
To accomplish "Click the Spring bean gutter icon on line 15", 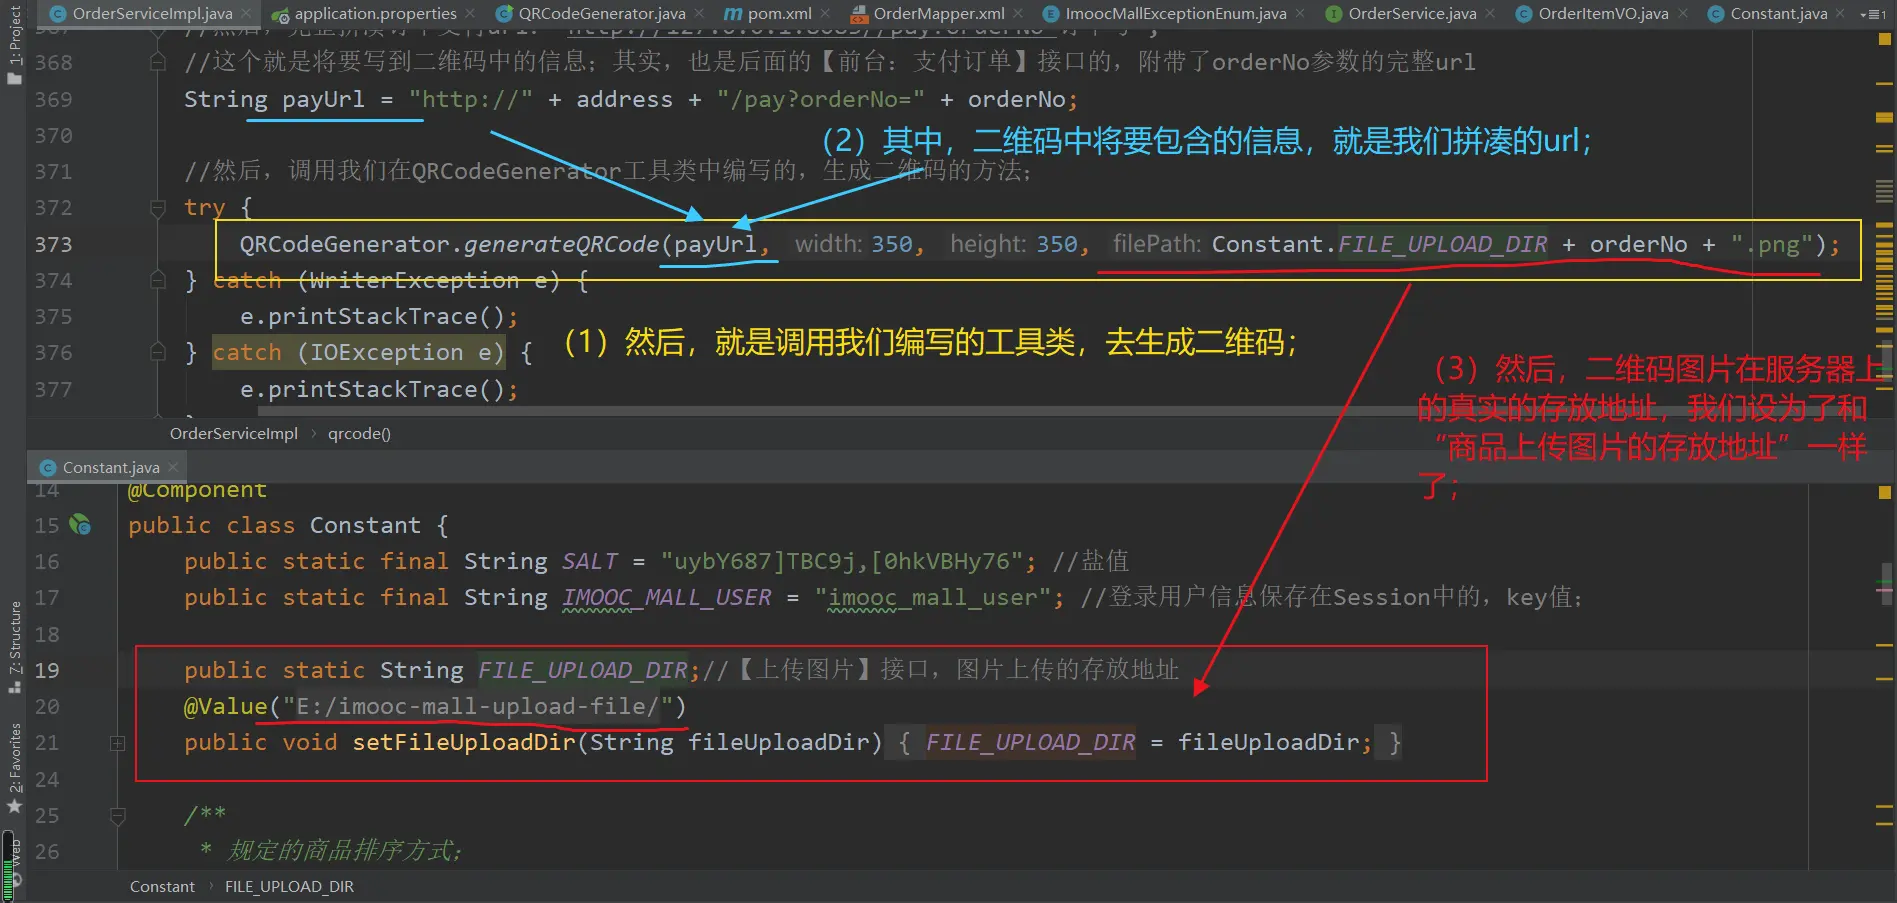I will click(x=80, y=524).
